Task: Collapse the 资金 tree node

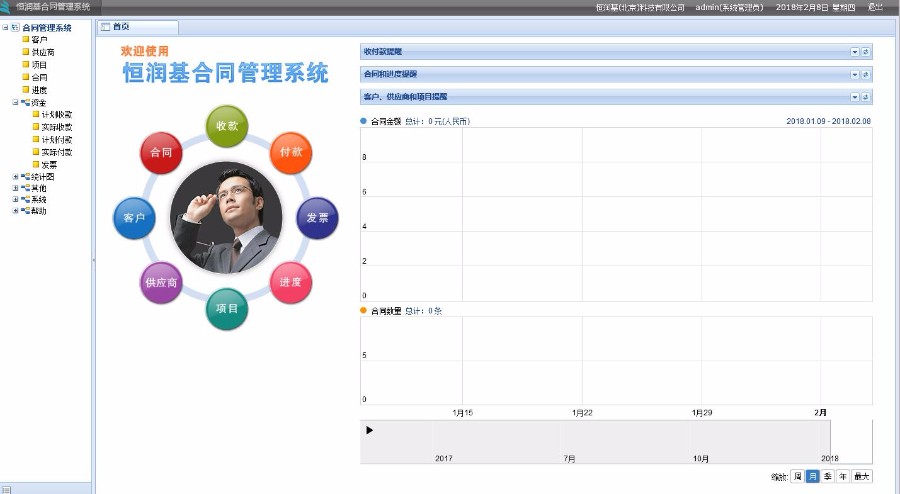Action: pyautogui.click(x=15, y=102)
